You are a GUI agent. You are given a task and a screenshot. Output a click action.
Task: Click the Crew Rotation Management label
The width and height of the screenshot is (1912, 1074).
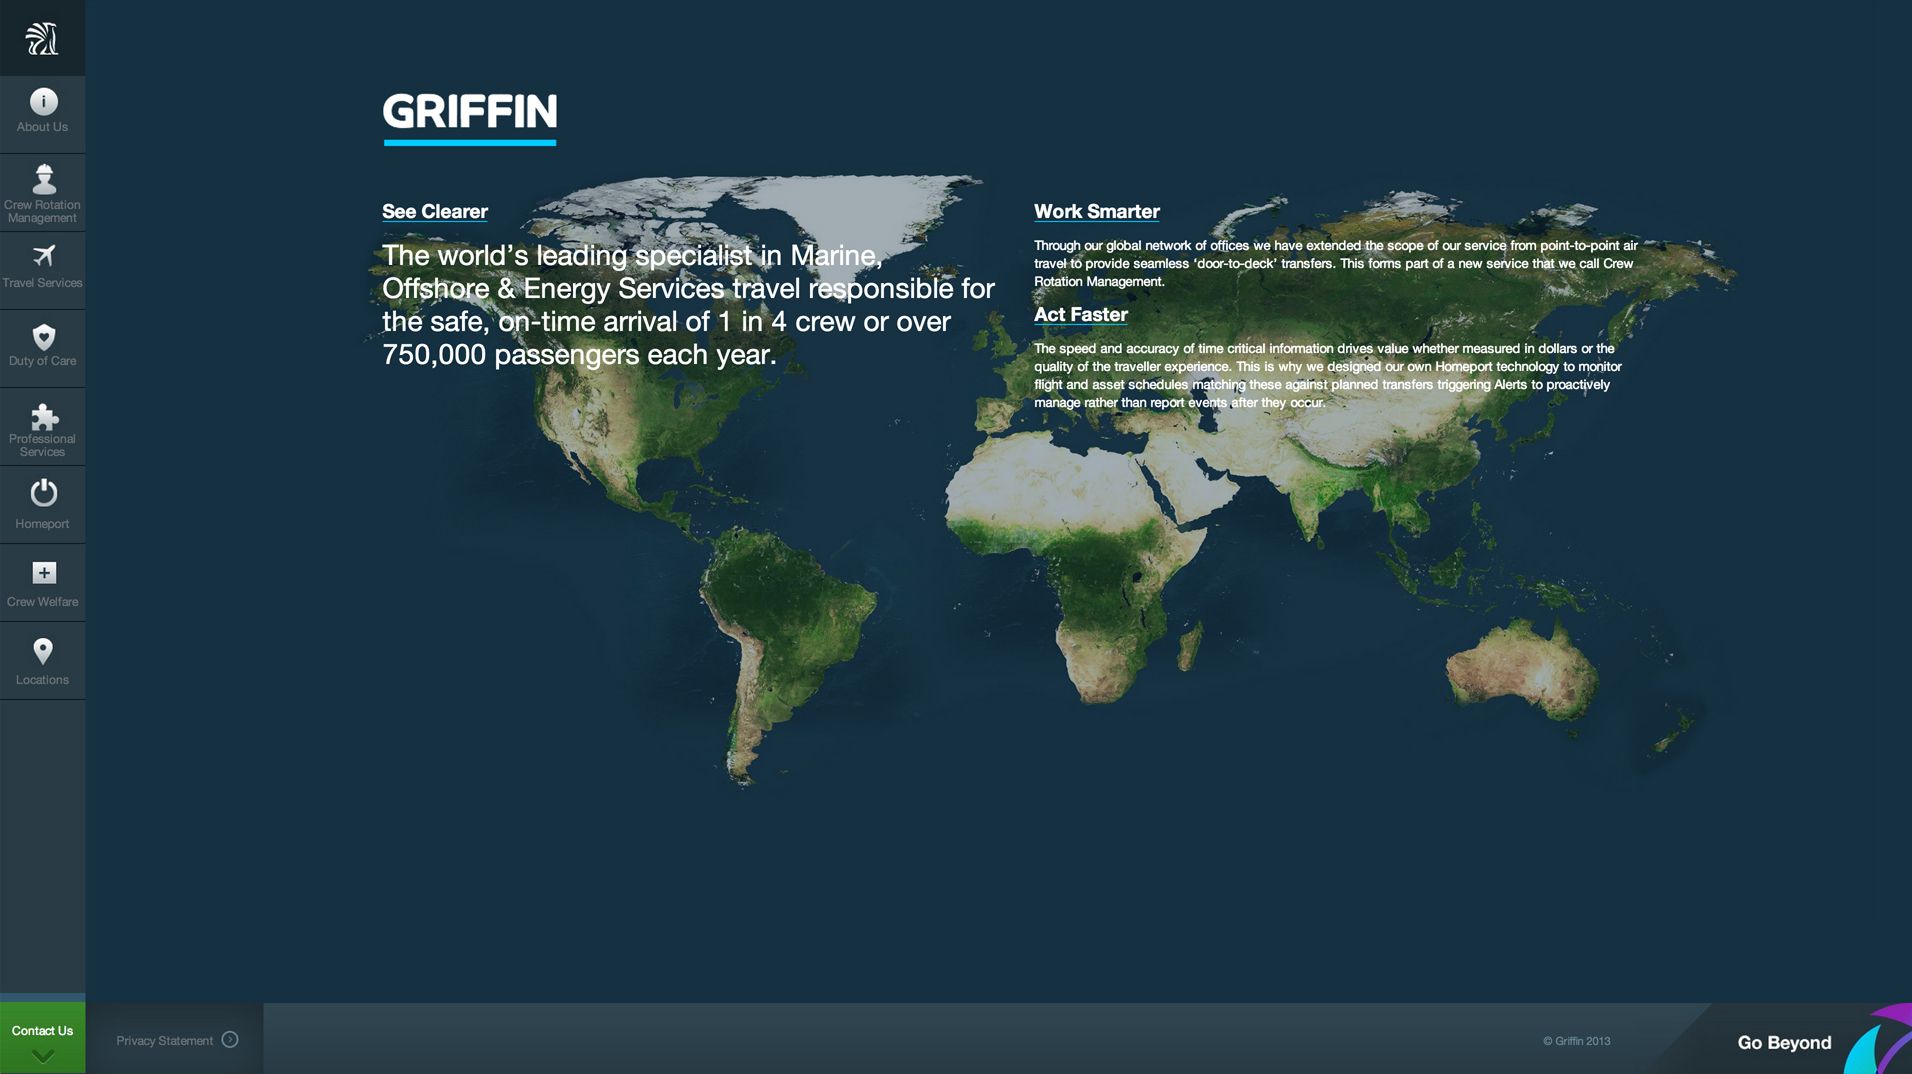(x=42, y=211)
